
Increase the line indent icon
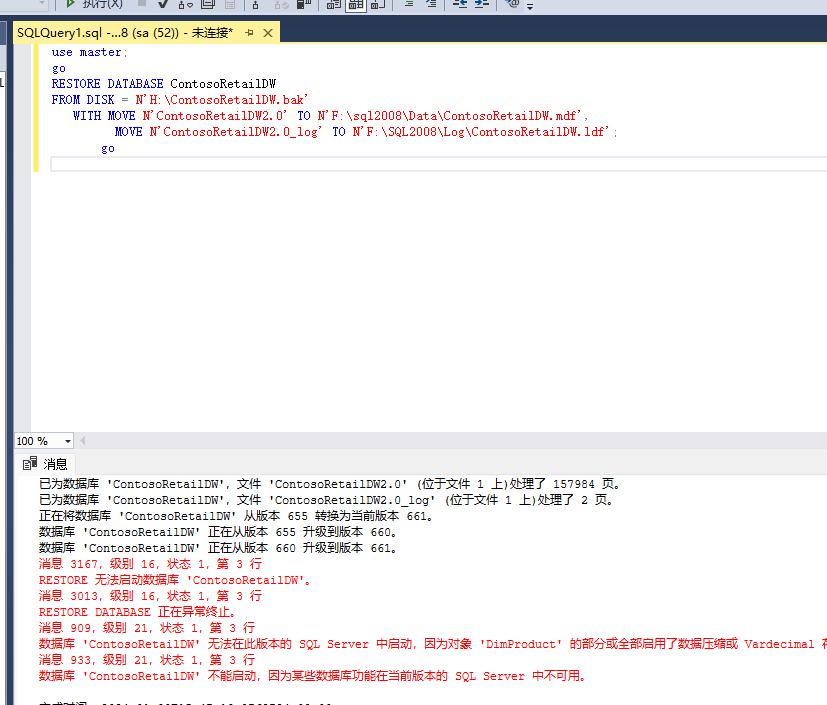pos(482,4)
